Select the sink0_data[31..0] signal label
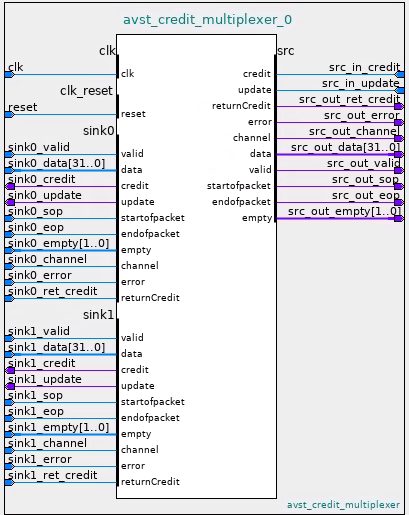Screen dimensions: 409x515 (57, 163)
